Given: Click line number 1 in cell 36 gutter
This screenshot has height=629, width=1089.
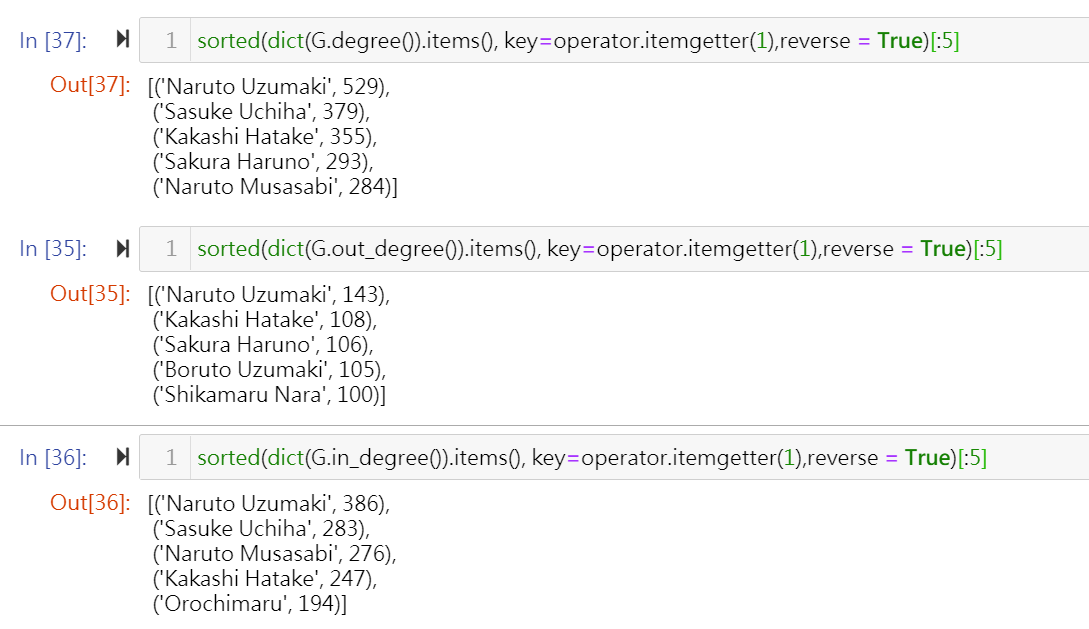Looking at the screenshot, I should coord(171,458).
